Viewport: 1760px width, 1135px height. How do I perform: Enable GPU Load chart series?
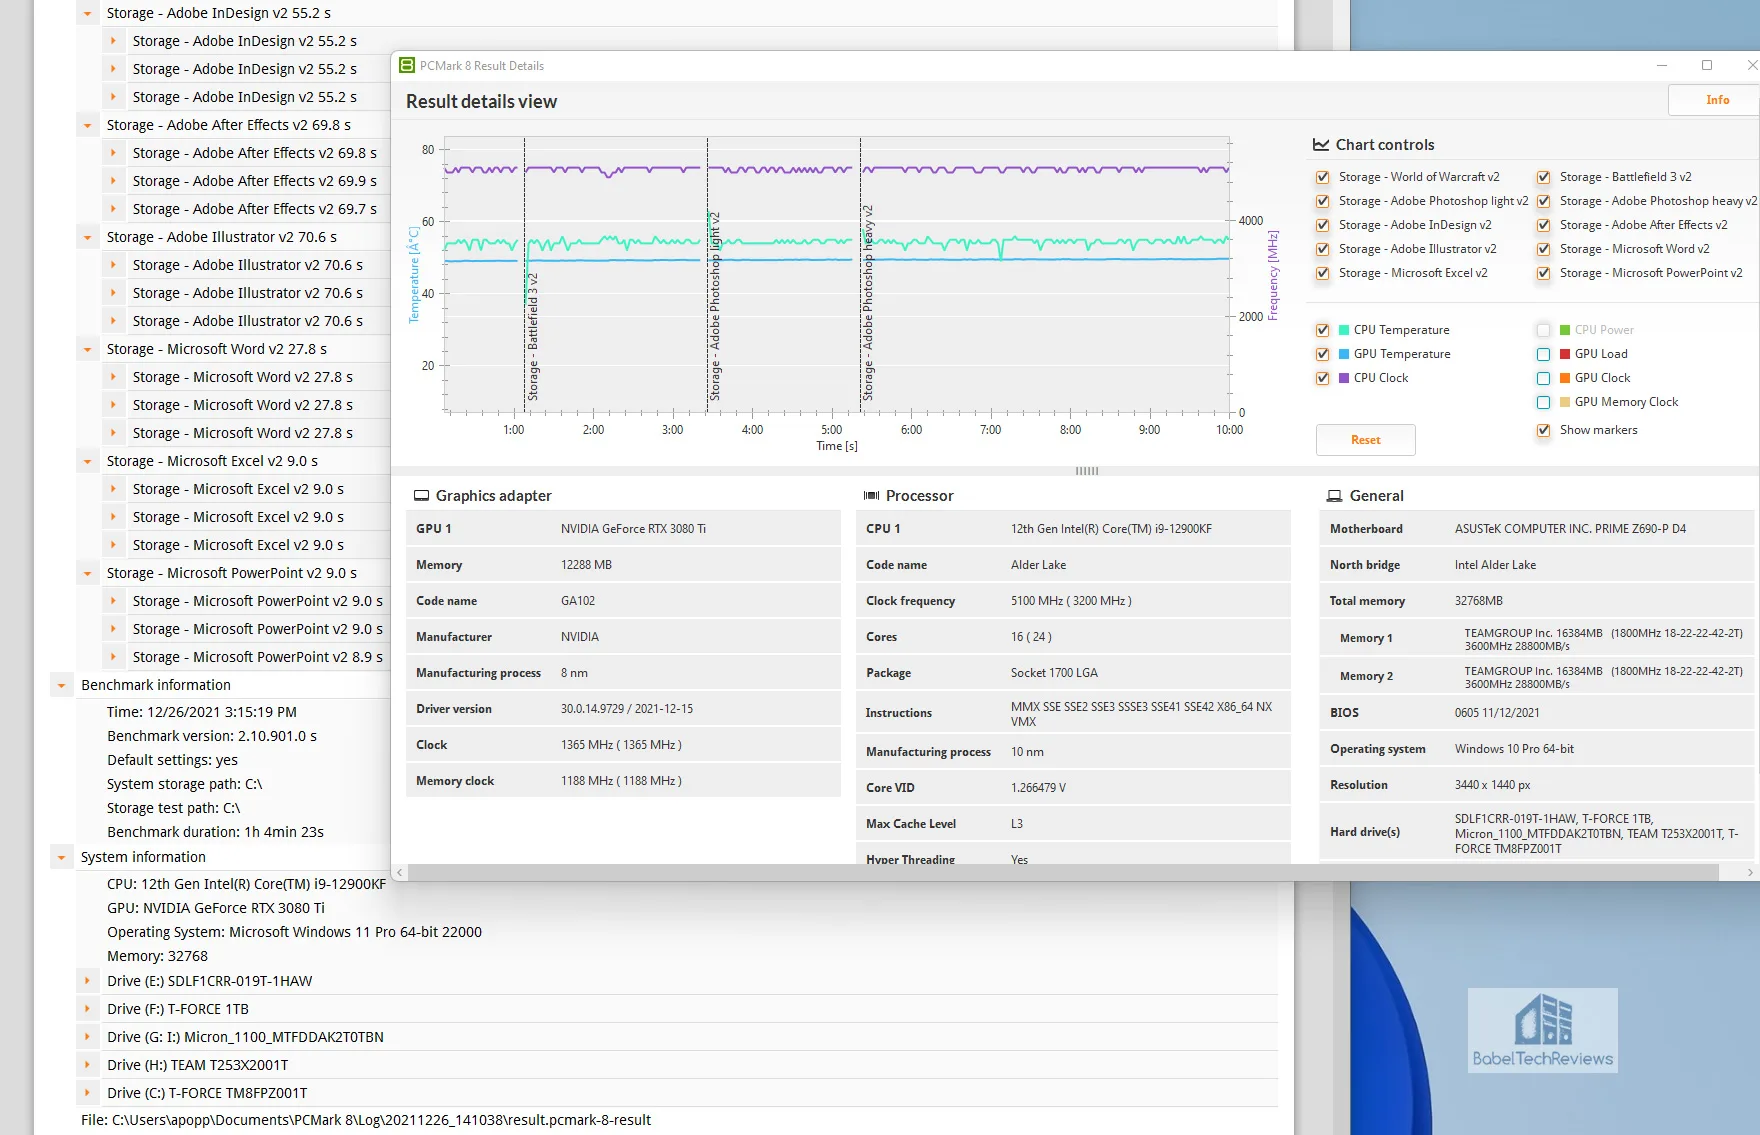1543,354
